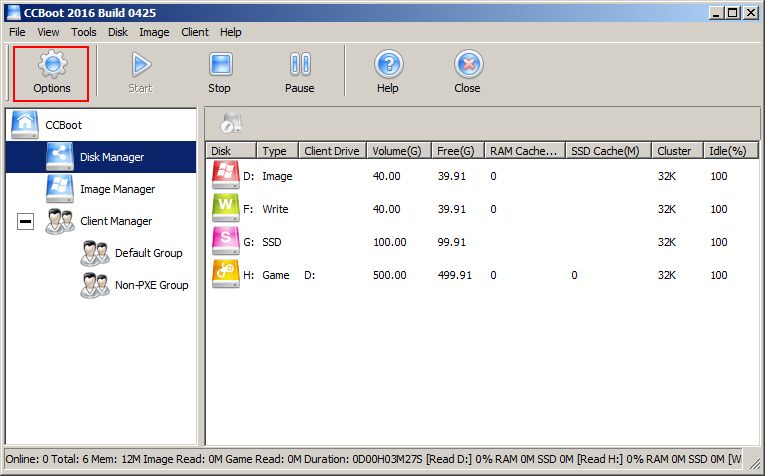The width and height of the screenshot is (765, 476).
Task: Open Help from the toolbar question icon
Action: [388, 74]
